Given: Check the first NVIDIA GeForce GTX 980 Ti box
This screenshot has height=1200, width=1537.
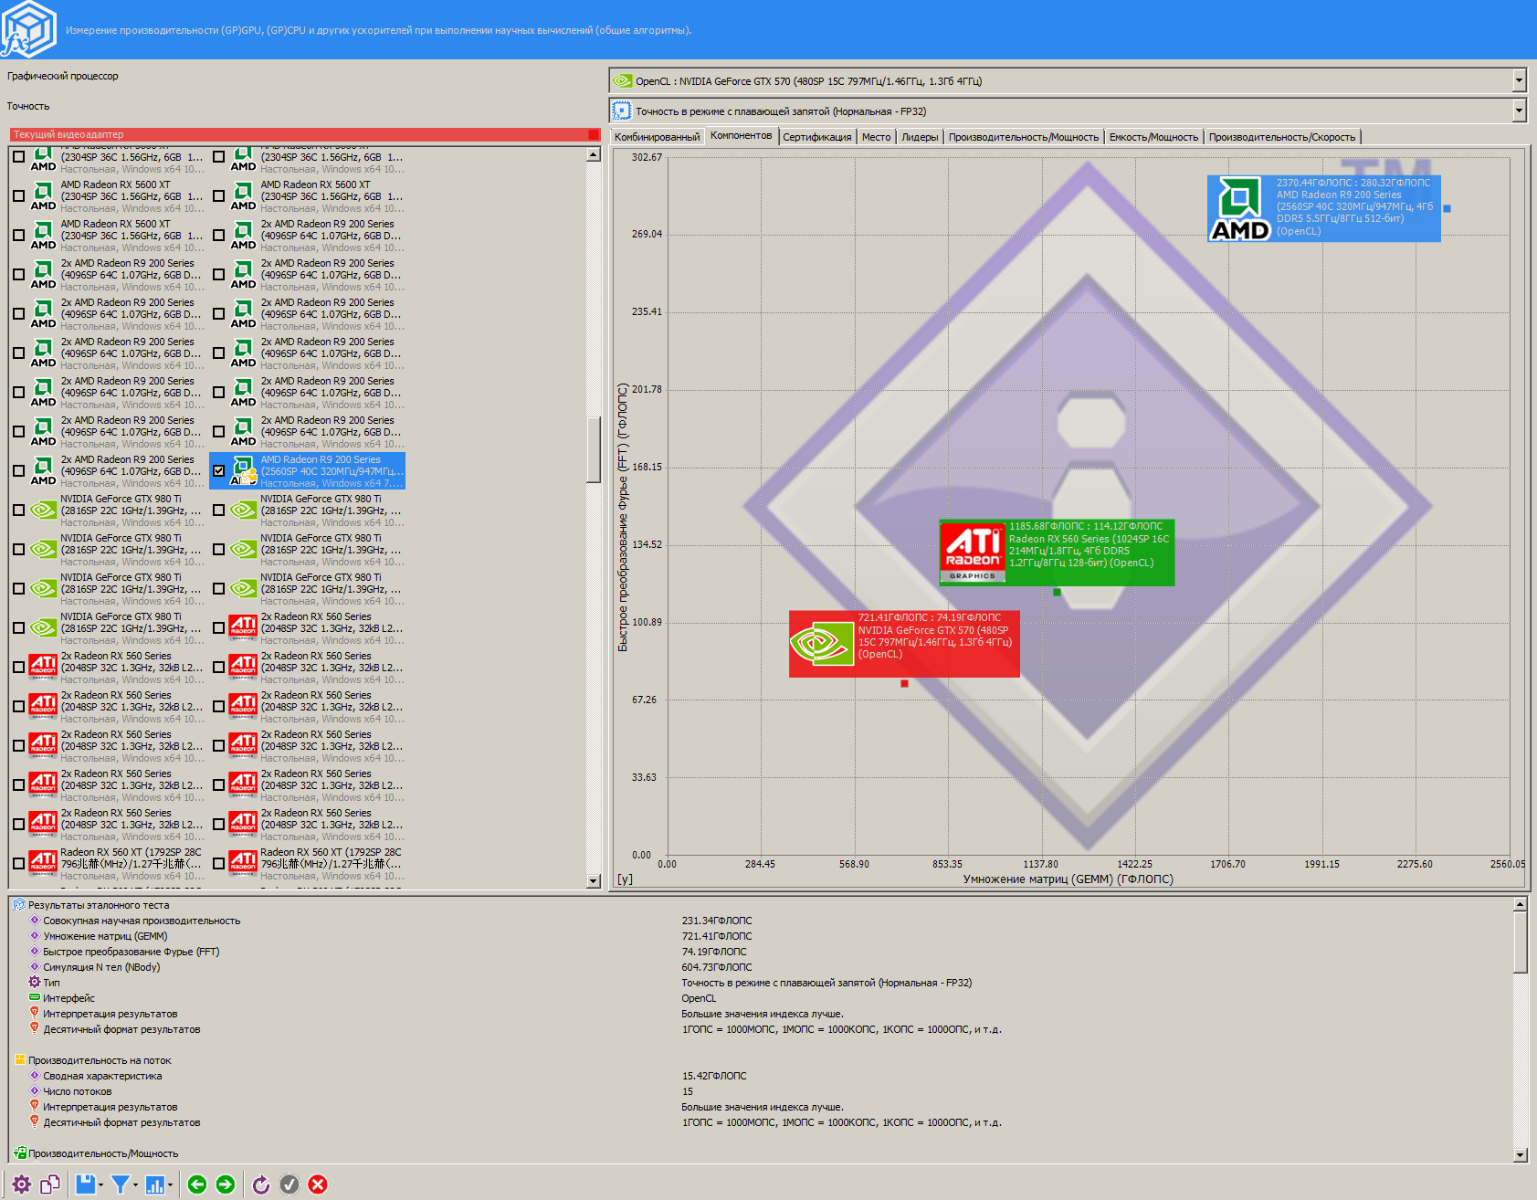Looking at the screenshot, I should point(19,510).
